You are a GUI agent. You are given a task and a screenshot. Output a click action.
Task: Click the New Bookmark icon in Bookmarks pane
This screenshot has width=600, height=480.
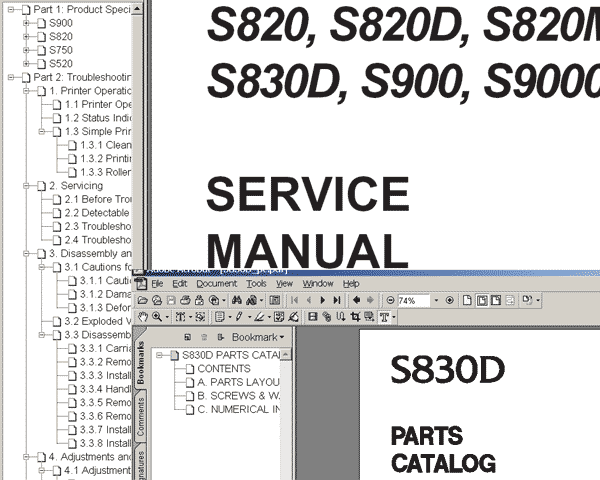coord(188,337)
